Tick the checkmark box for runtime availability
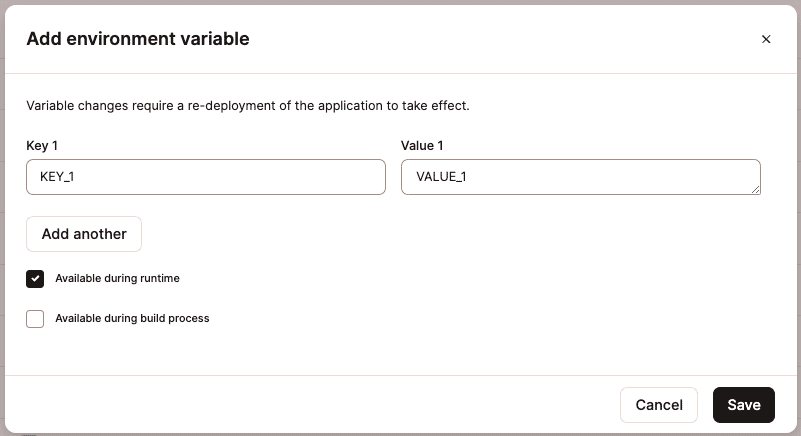 click(x=35, y=279)
